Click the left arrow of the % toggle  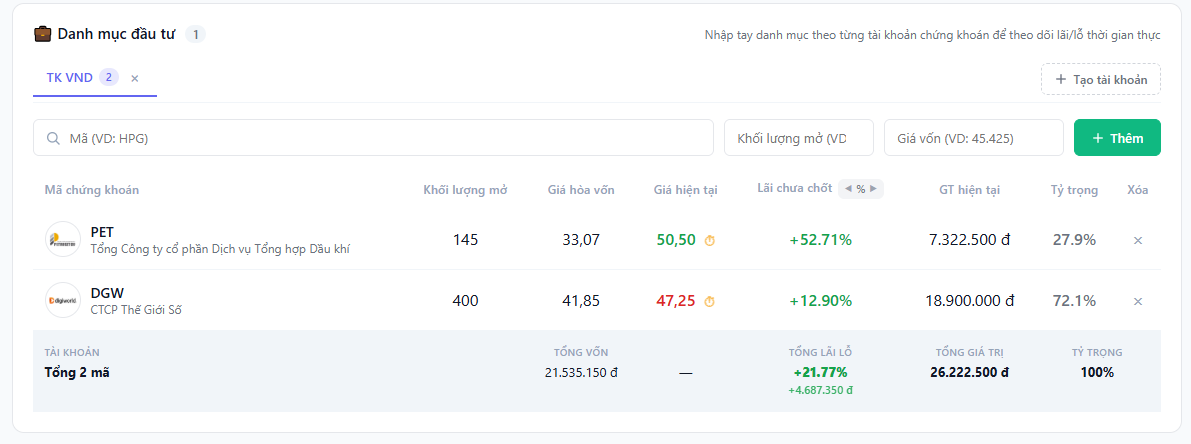(848, 189)
